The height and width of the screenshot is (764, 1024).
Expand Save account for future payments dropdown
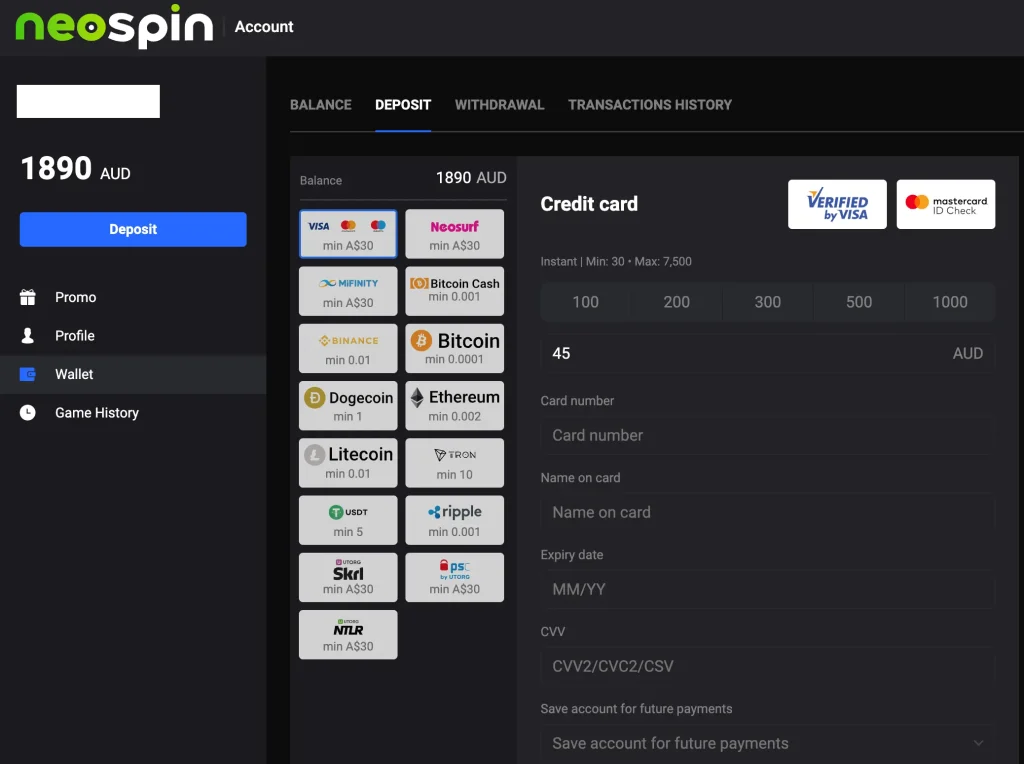pos(767,743)
